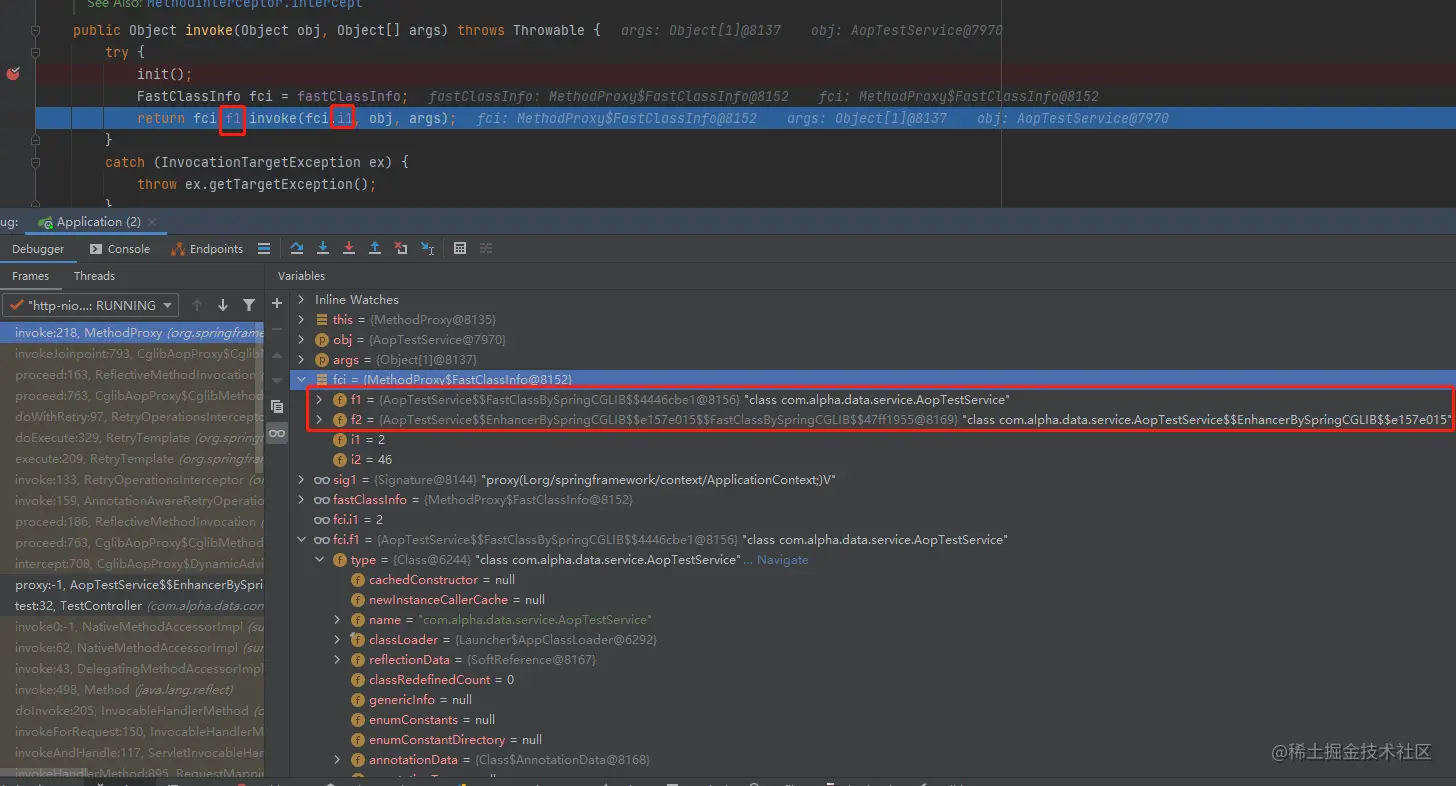1456x786 pixels.
Task: Select the intercept:708 frame
Action: (132, 564)
